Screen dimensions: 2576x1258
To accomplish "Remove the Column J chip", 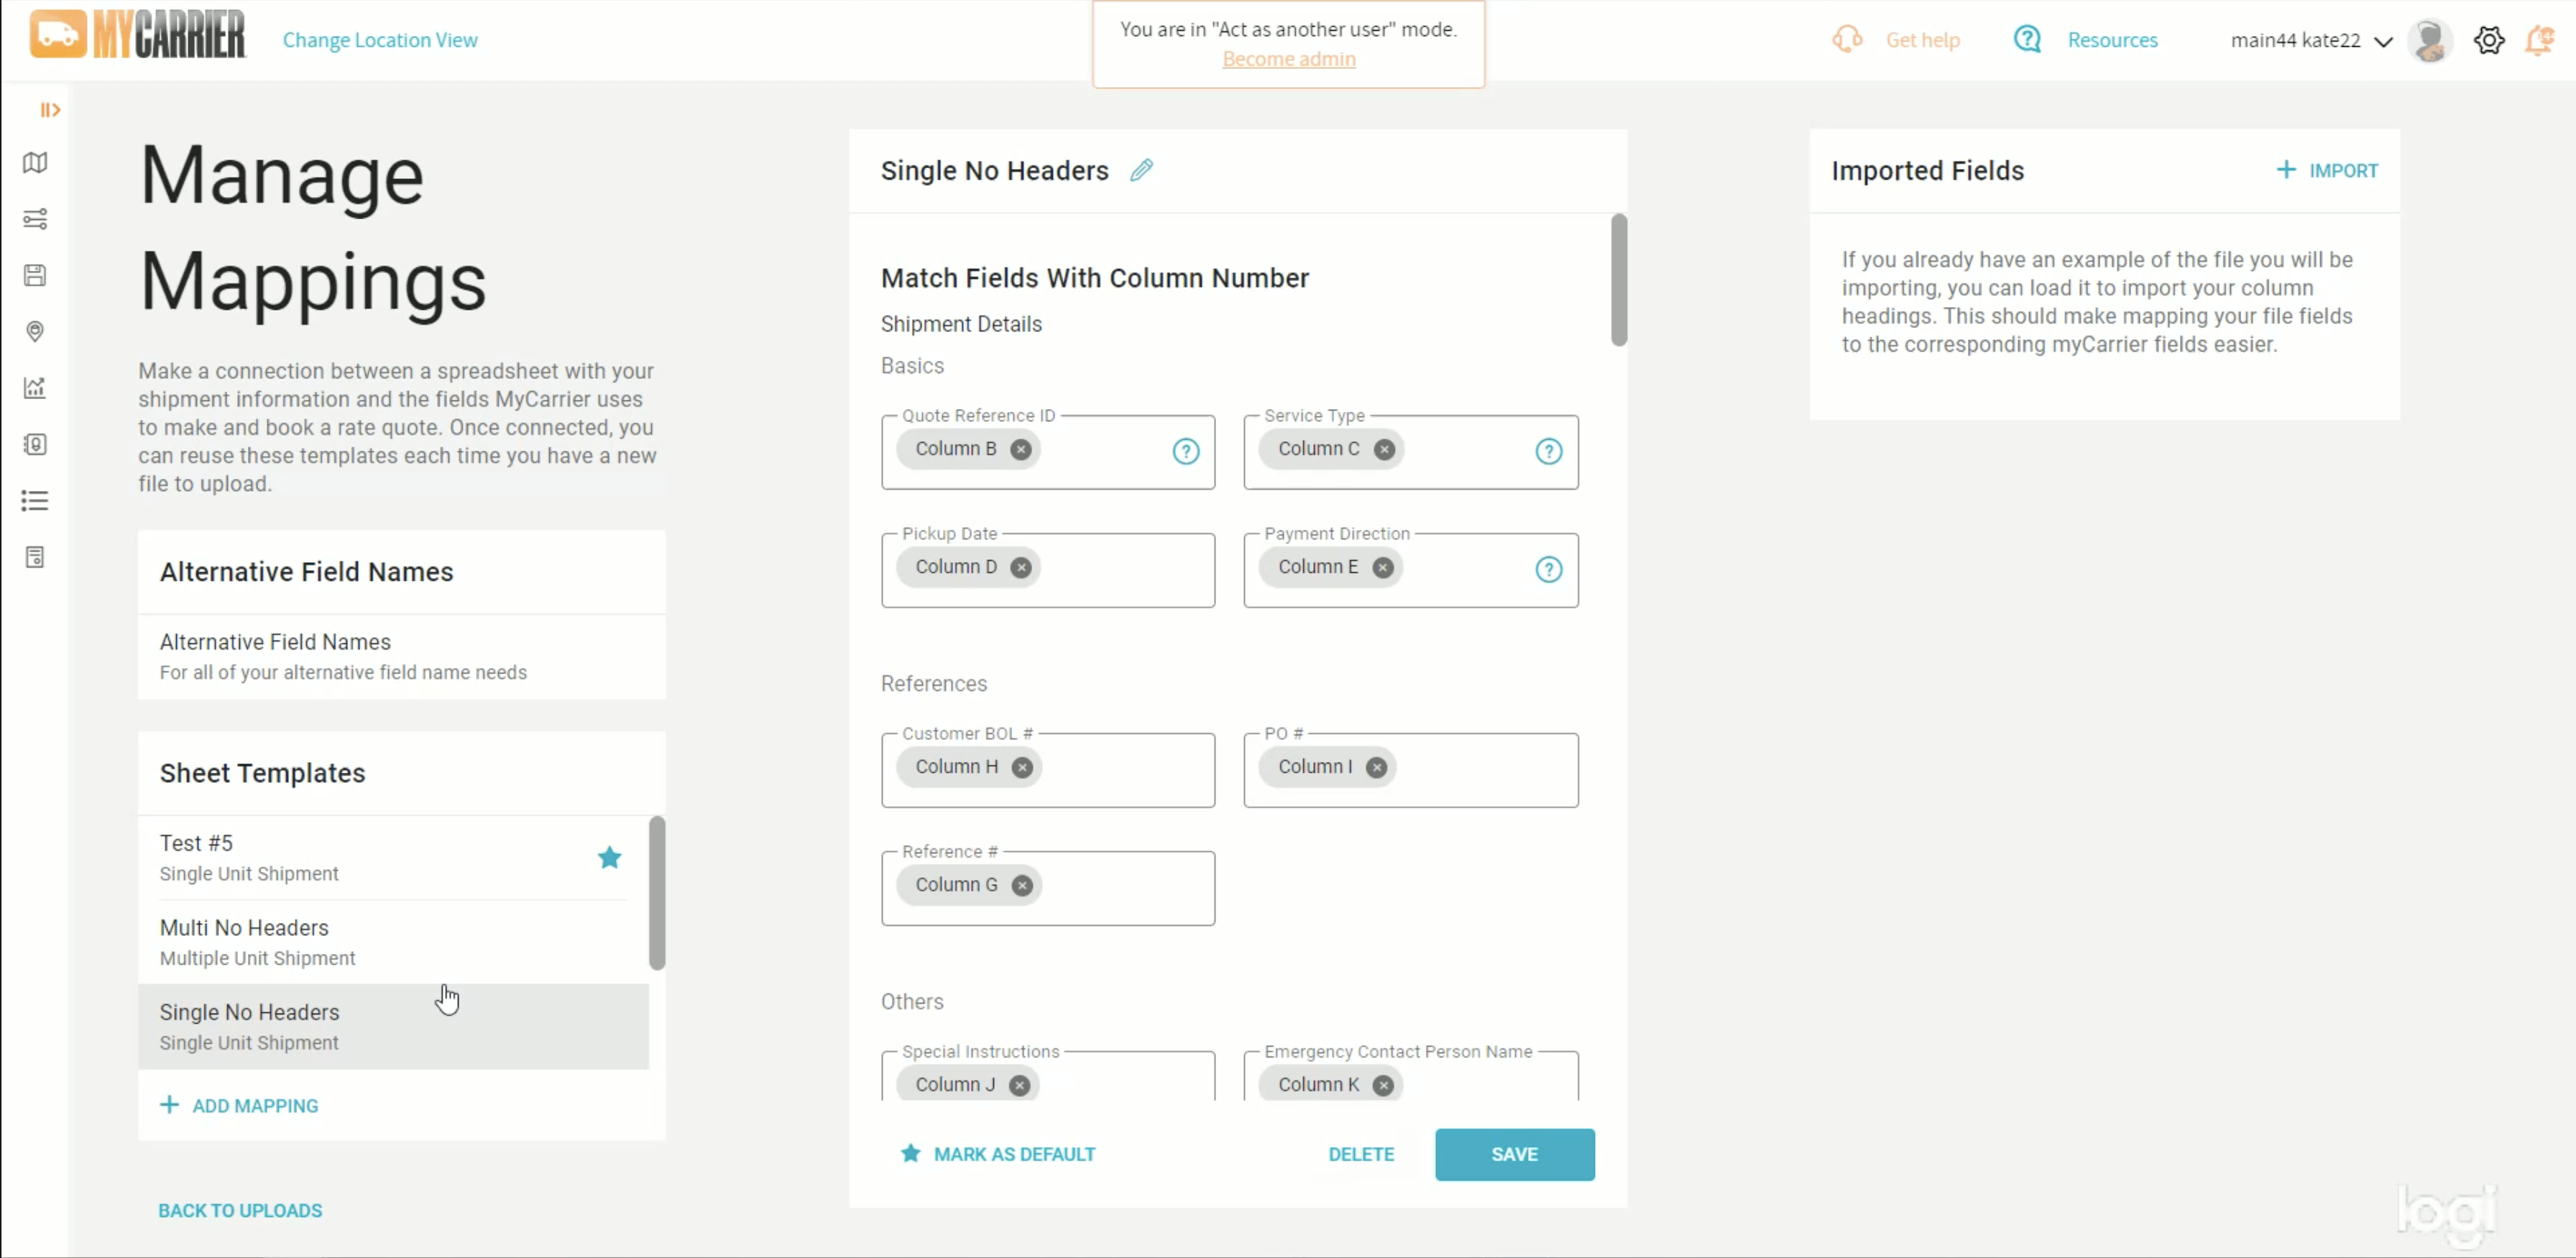I will (x=1019, y=1085).
